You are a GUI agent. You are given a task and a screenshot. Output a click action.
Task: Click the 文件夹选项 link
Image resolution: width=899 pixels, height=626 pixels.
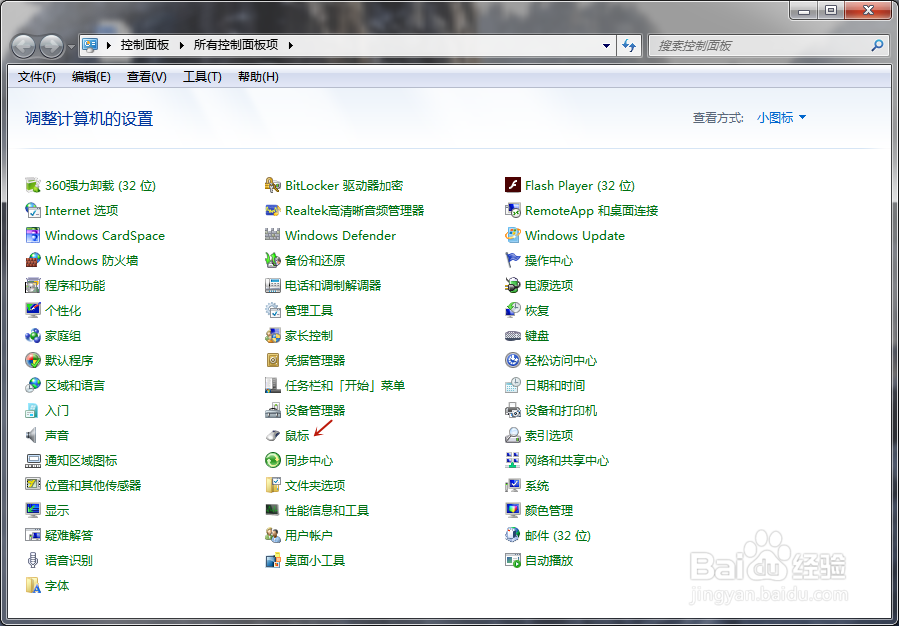click(x=315, y=486)
